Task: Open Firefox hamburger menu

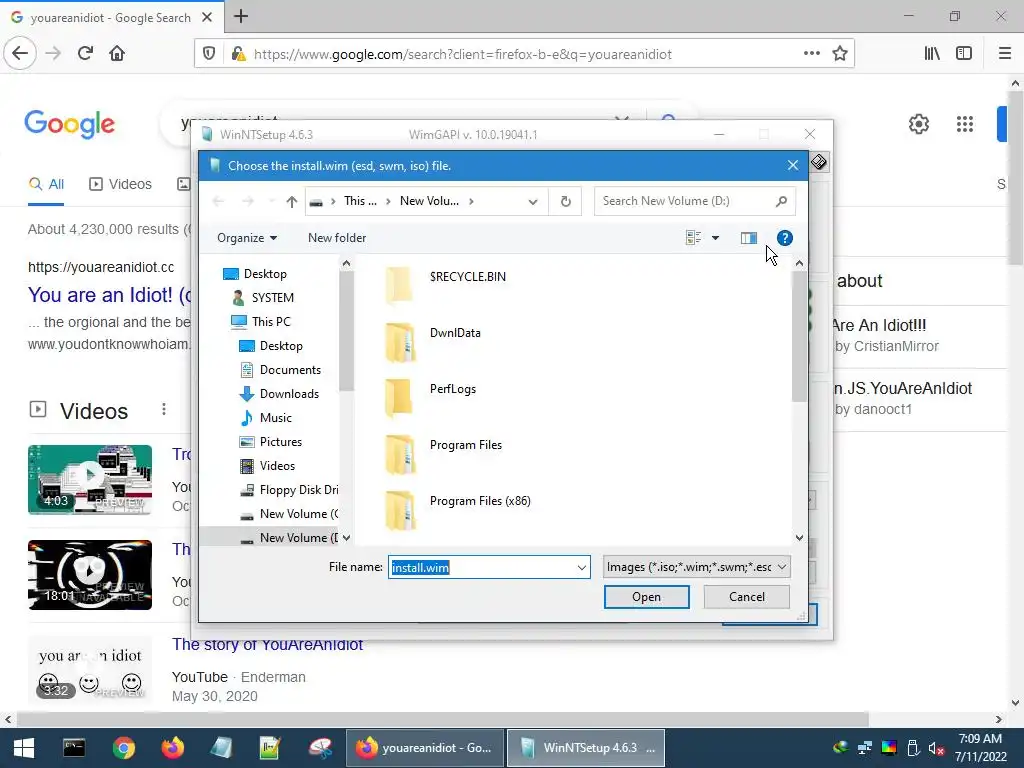Action: pos(1005,54)
